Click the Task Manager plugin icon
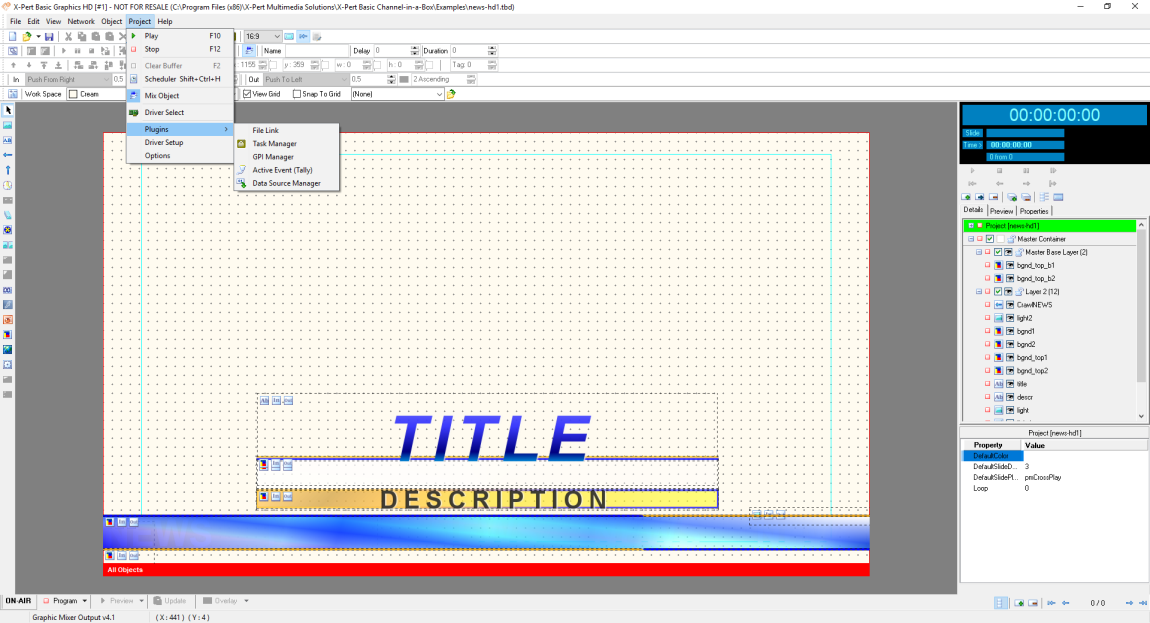The image size is (1150, 623). tap(241, 144)
